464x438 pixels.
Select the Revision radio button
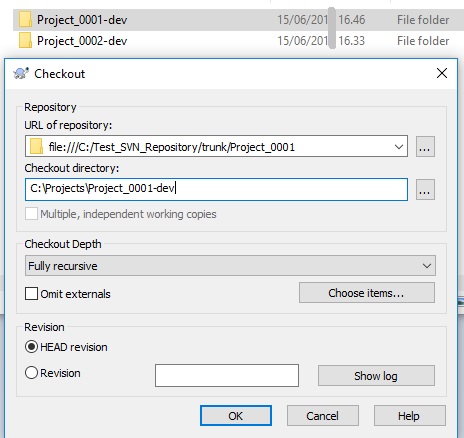[31, 373]
